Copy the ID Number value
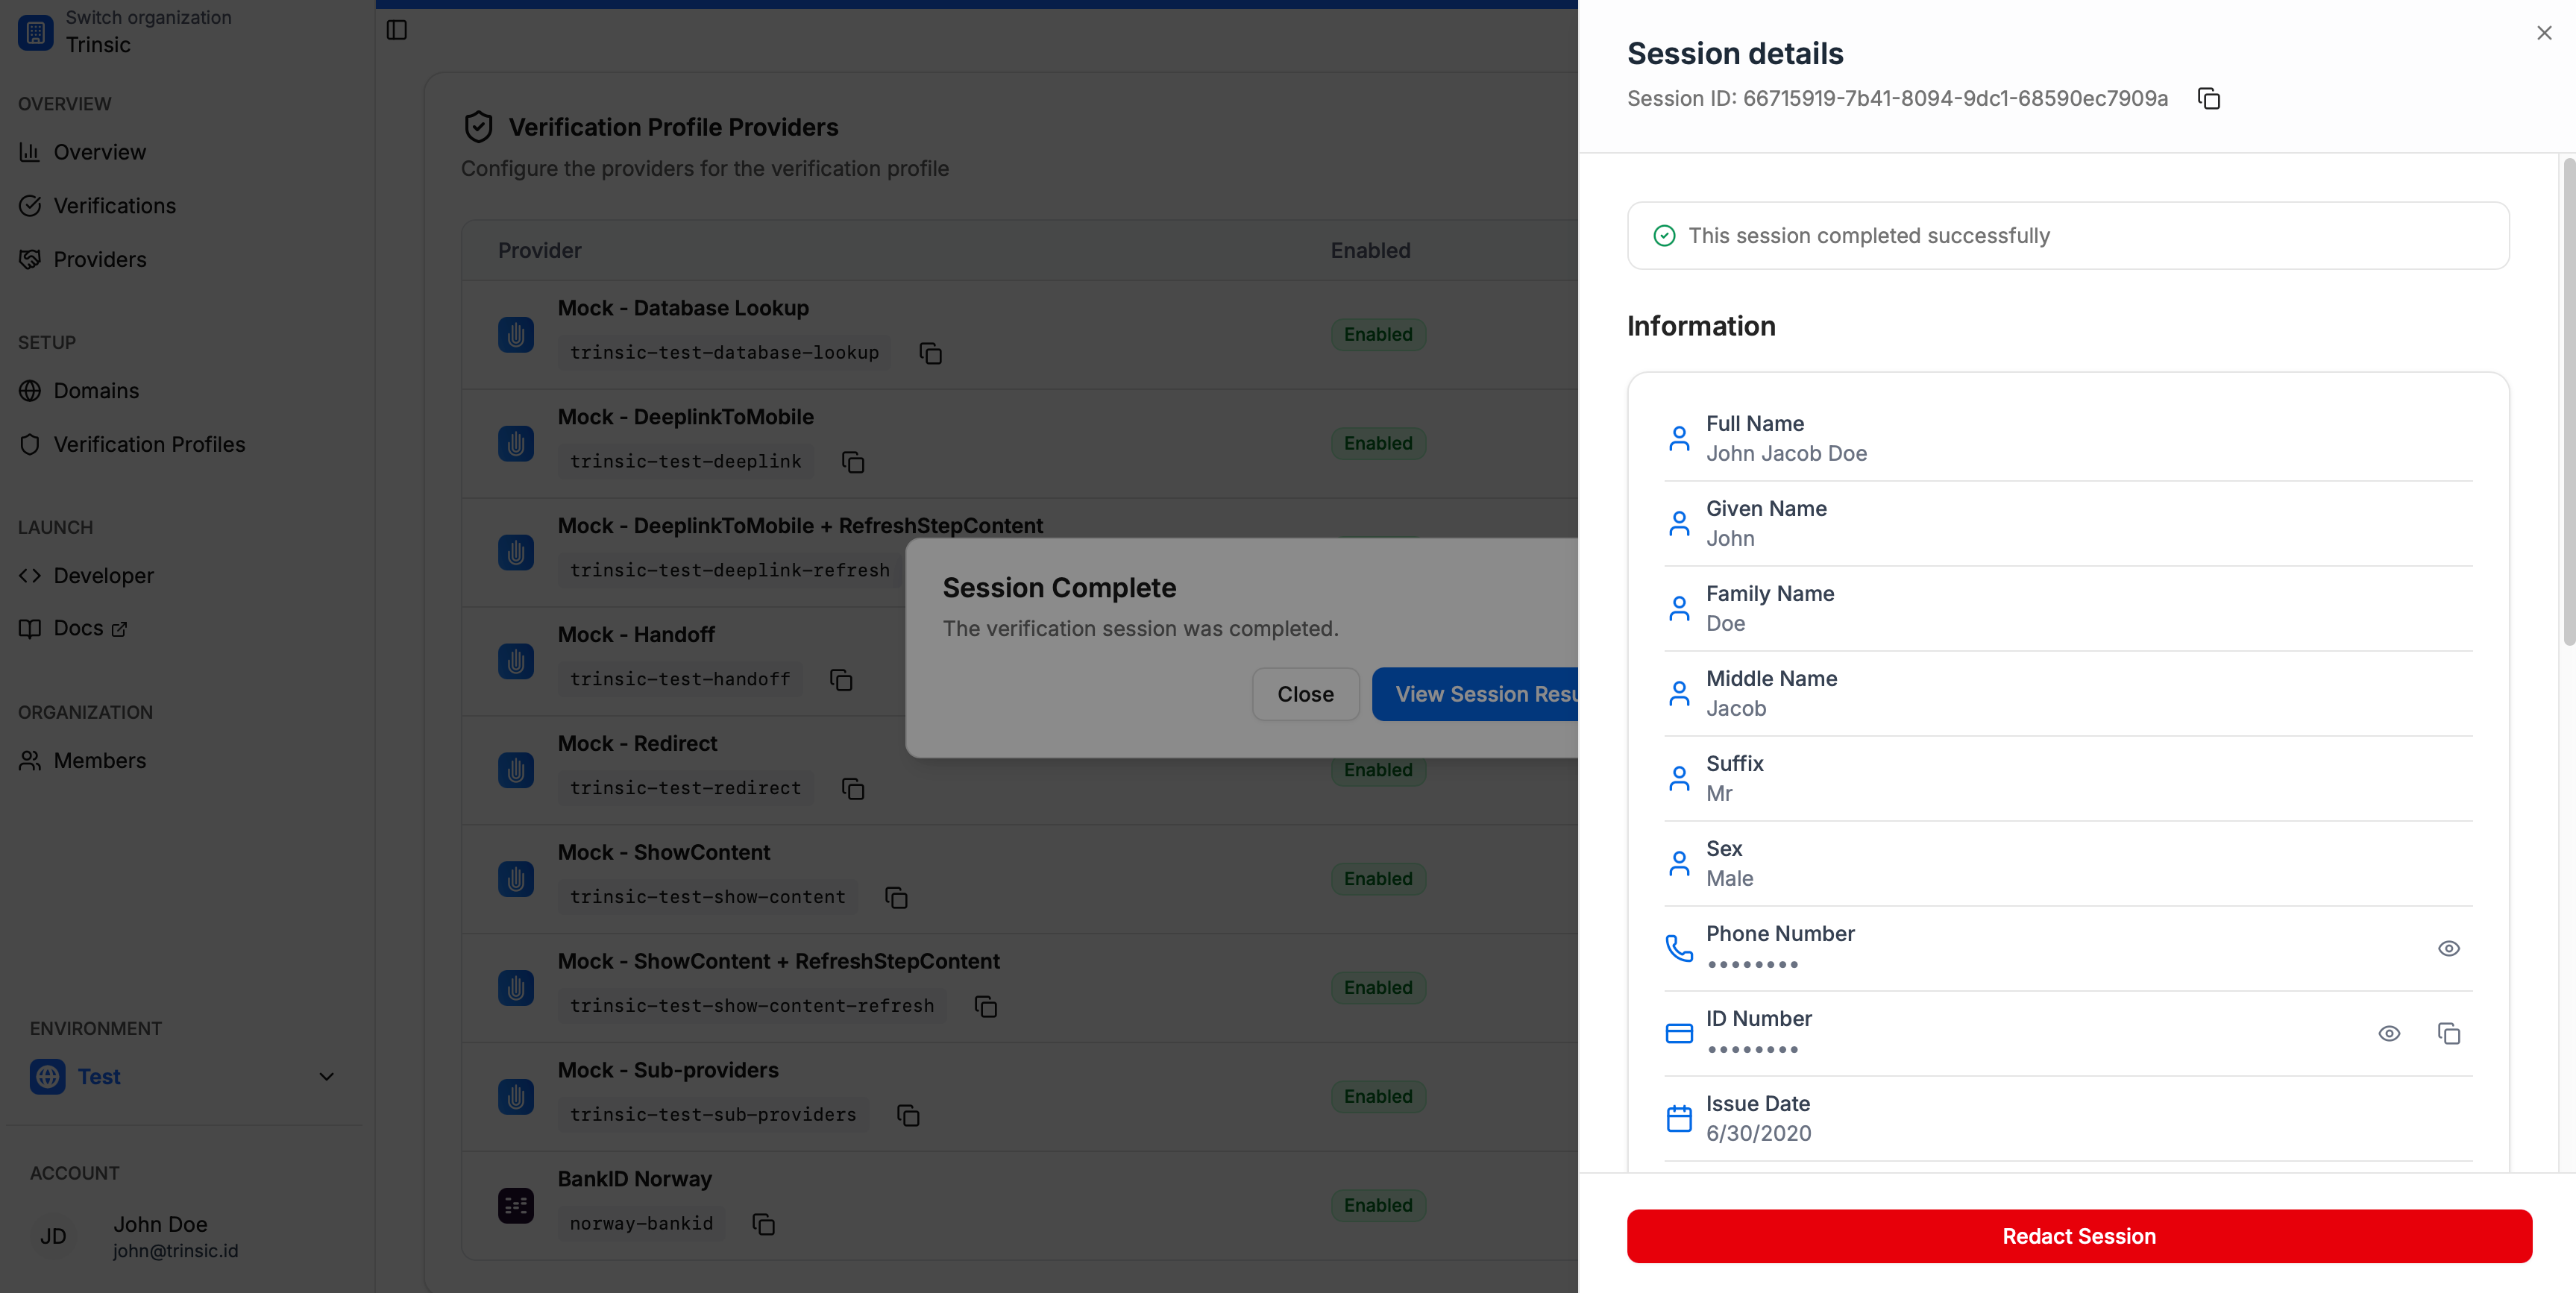 [x=2448, y=1033]
